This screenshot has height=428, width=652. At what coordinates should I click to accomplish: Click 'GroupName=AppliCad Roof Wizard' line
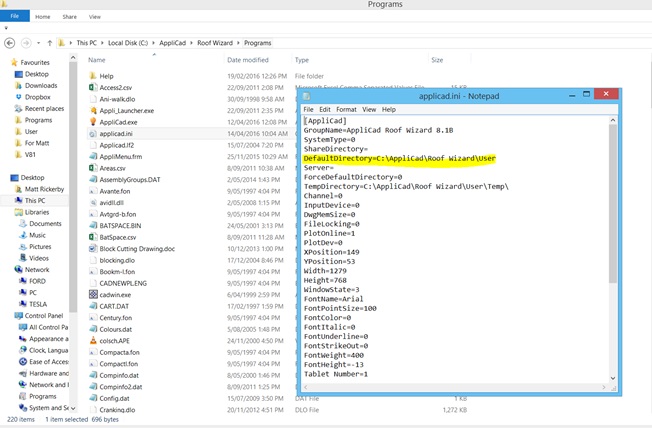pyautogui.click(x=378, y=130)
